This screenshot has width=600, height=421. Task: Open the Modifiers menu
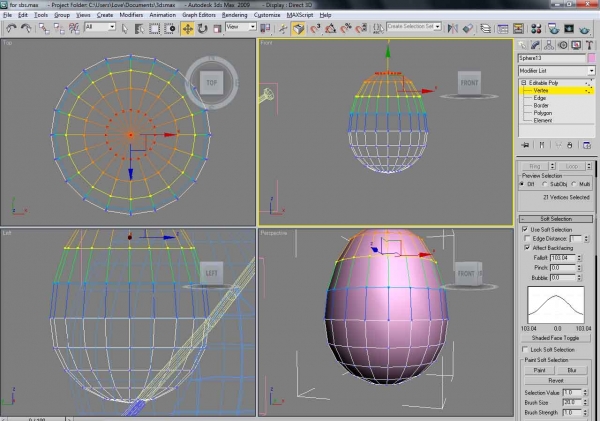[131, 15]
